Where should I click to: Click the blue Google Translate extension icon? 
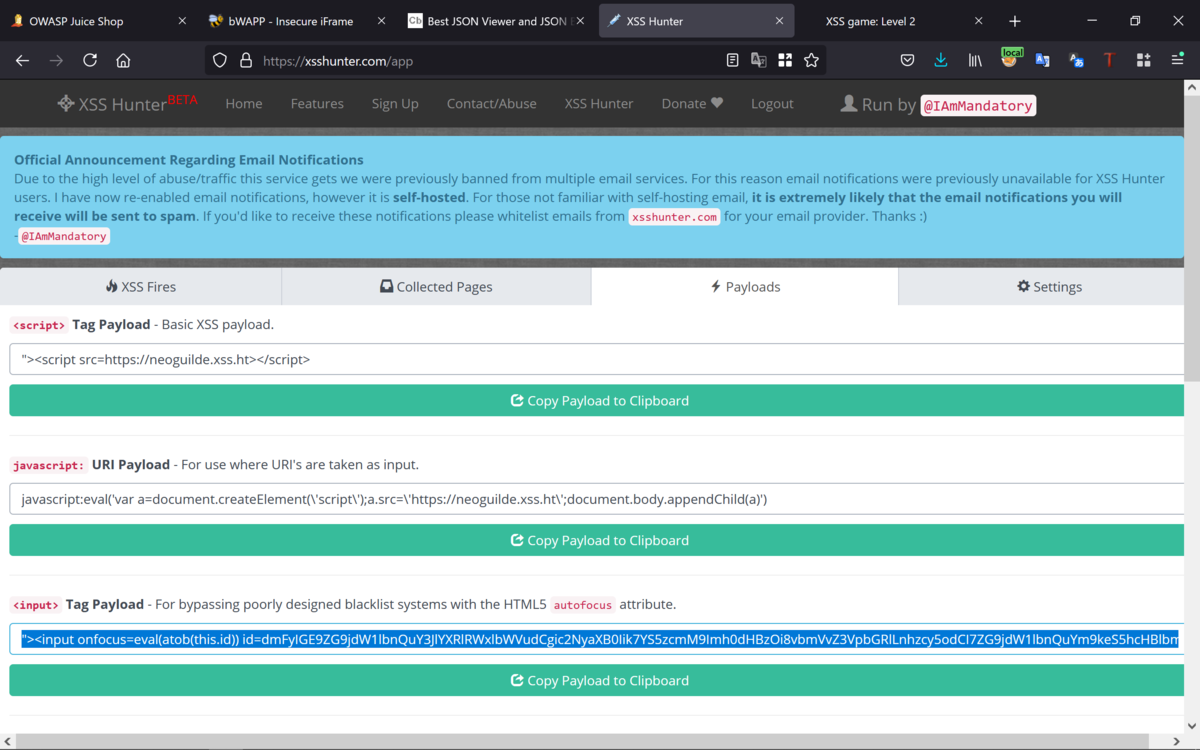[1042, 60]
